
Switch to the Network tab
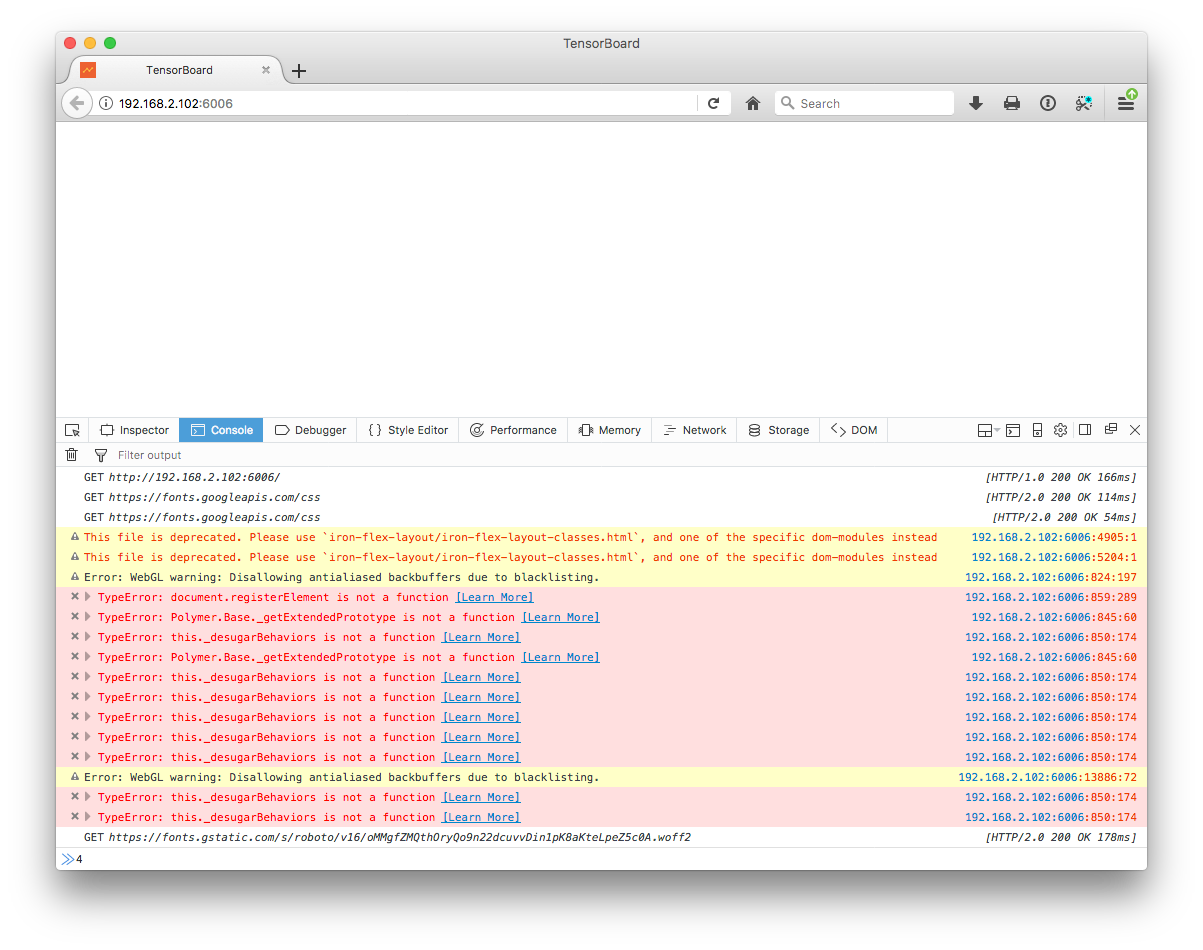(694, 430)
